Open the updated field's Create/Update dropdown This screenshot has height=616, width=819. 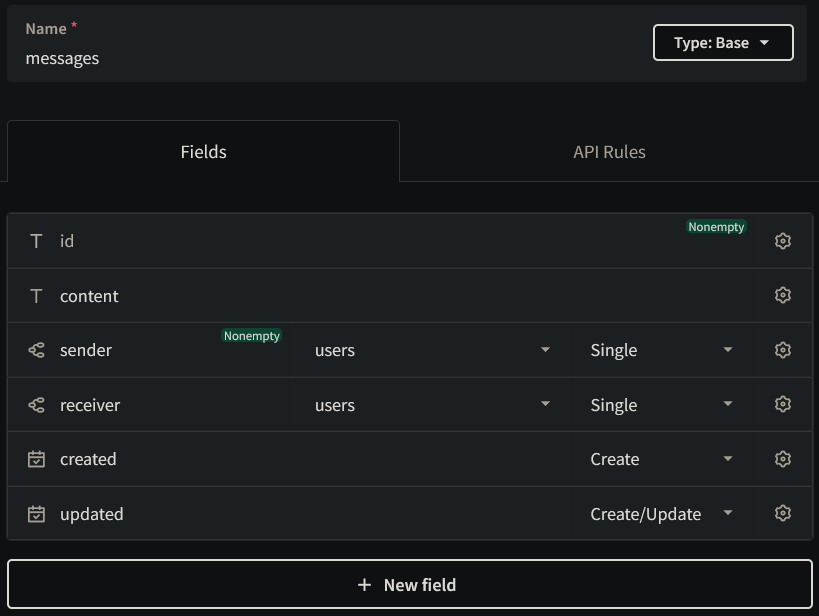pos(661,514)
